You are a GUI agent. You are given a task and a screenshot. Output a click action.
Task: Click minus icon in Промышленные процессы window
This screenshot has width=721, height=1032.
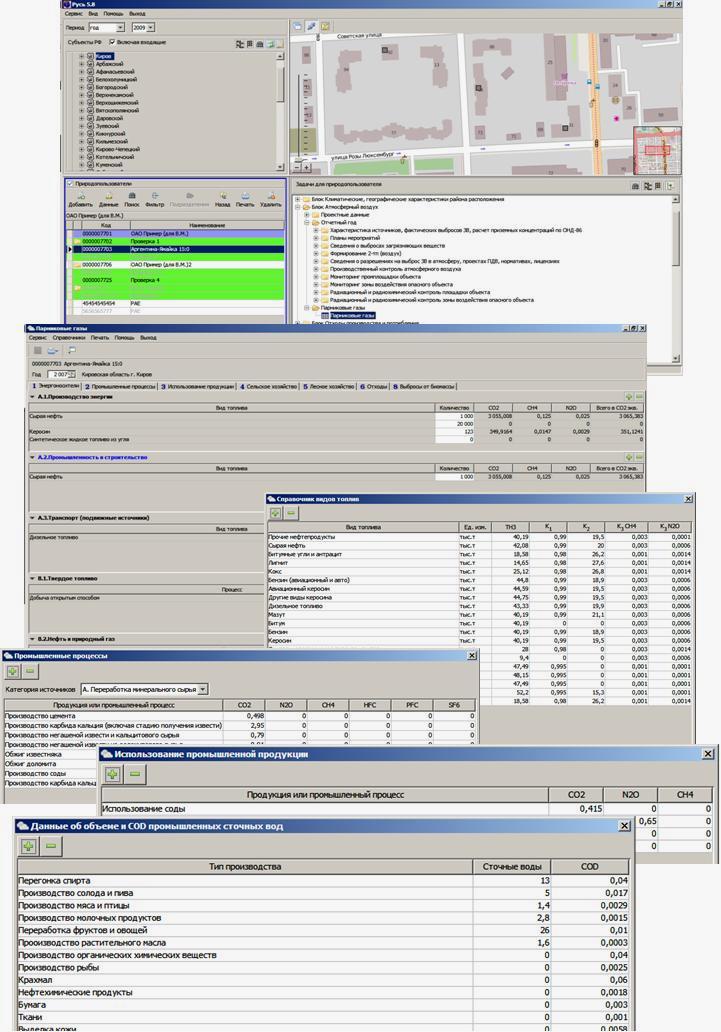[x=28, y=672]
